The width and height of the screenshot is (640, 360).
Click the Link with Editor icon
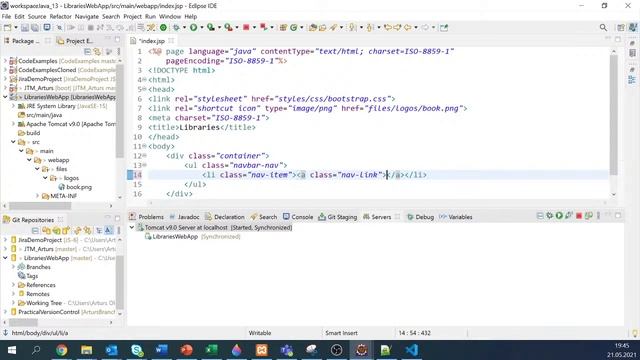[97, 51]
